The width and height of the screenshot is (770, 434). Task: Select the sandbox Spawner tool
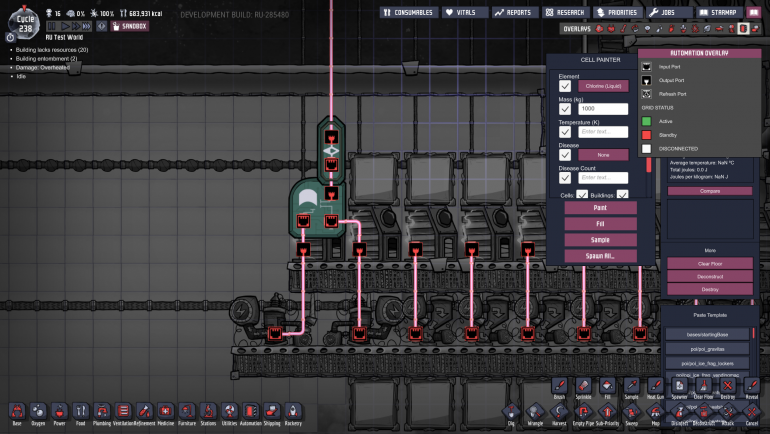[680, 386]
